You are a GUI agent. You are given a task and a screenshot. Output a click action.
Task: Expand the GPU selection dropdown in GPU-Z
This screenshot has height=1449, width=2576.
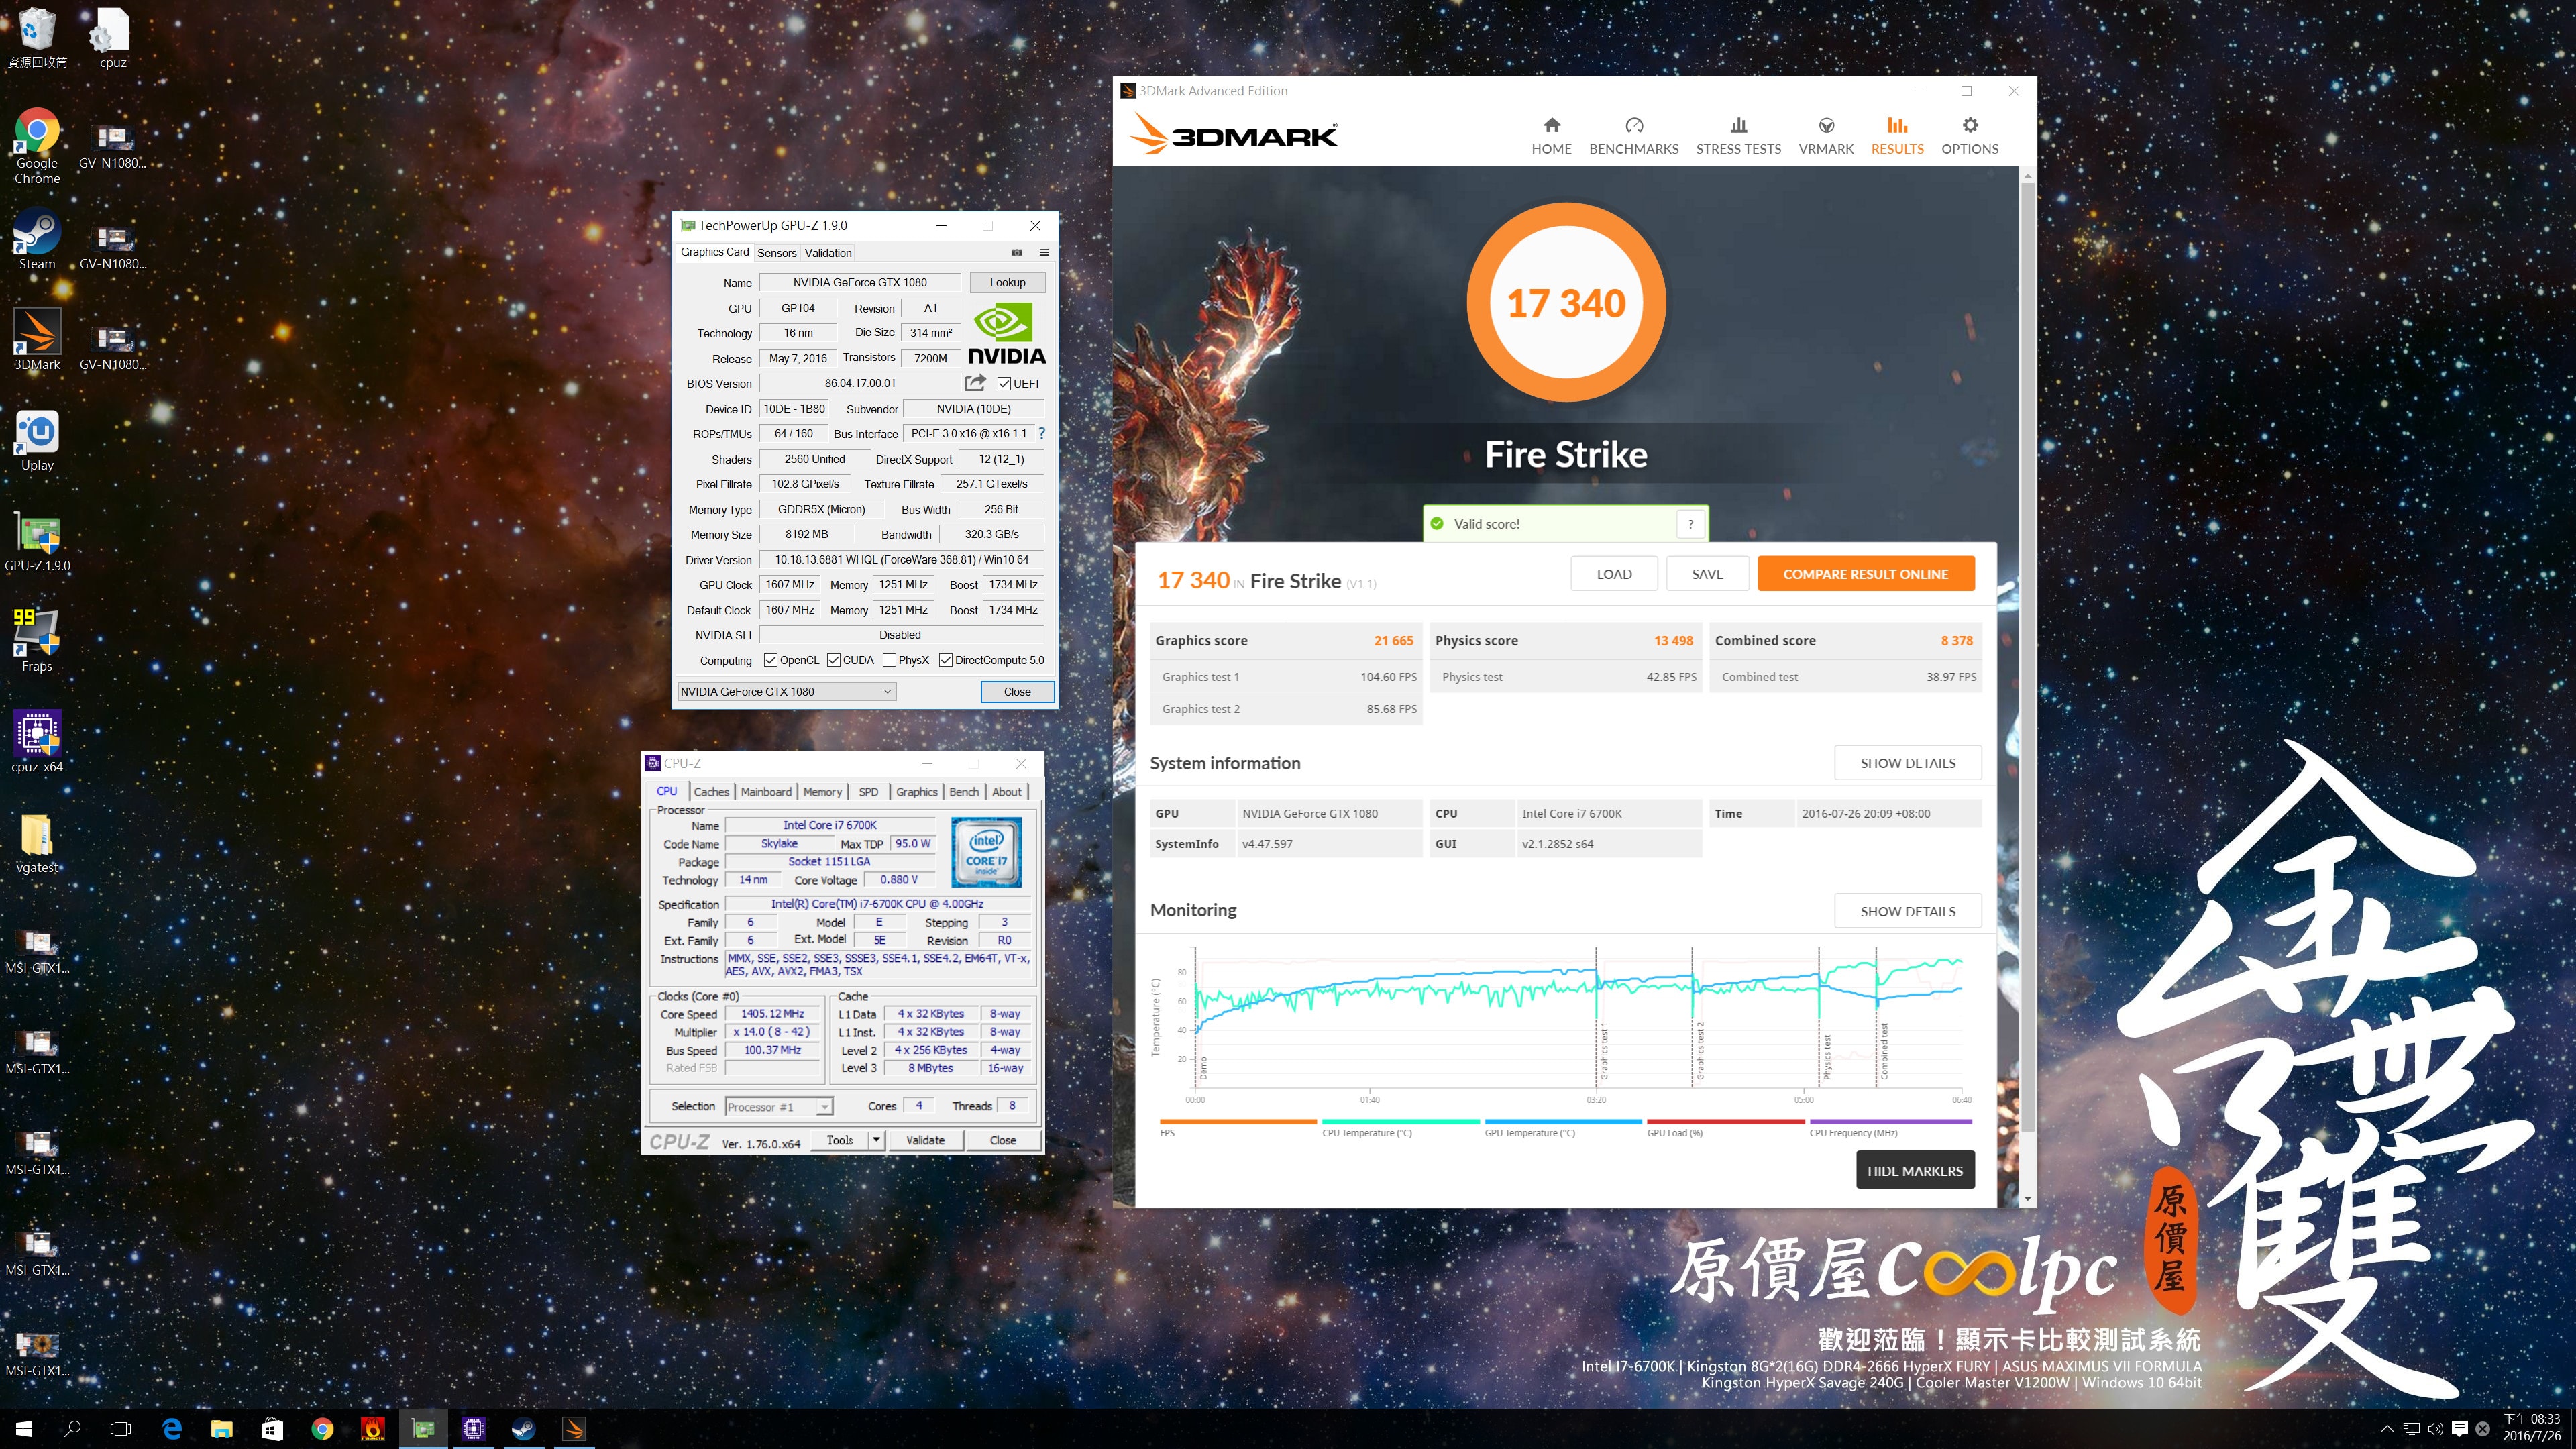pos(887,691)
